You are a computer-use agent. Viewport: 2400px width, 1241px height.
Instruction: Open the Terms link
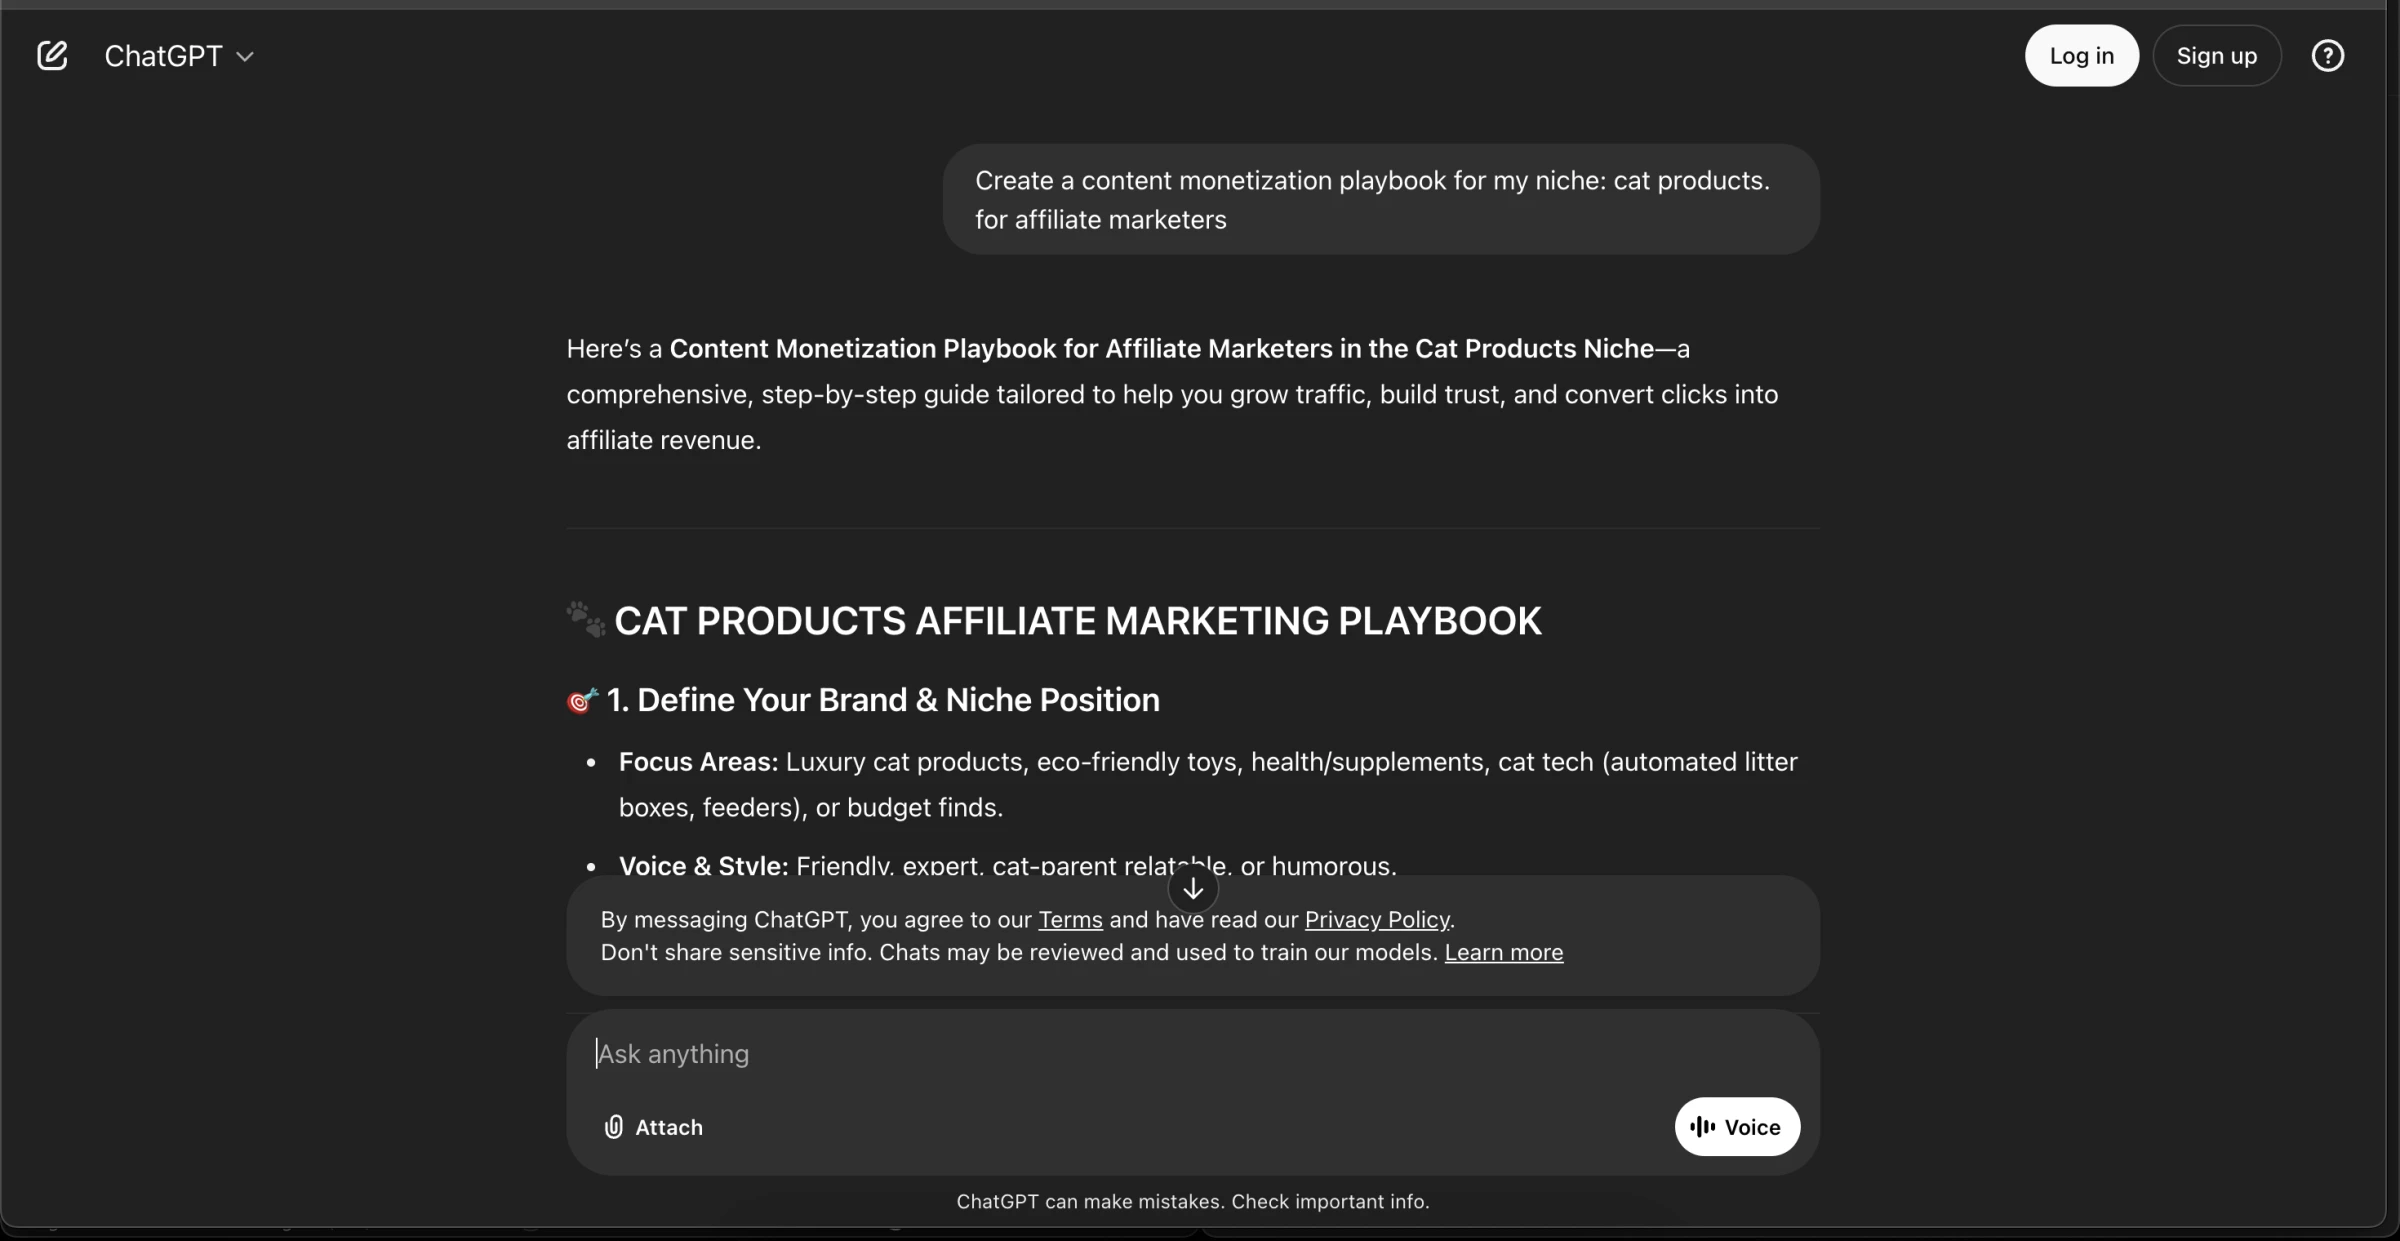pyautogui.click(x=1070, y=920)
